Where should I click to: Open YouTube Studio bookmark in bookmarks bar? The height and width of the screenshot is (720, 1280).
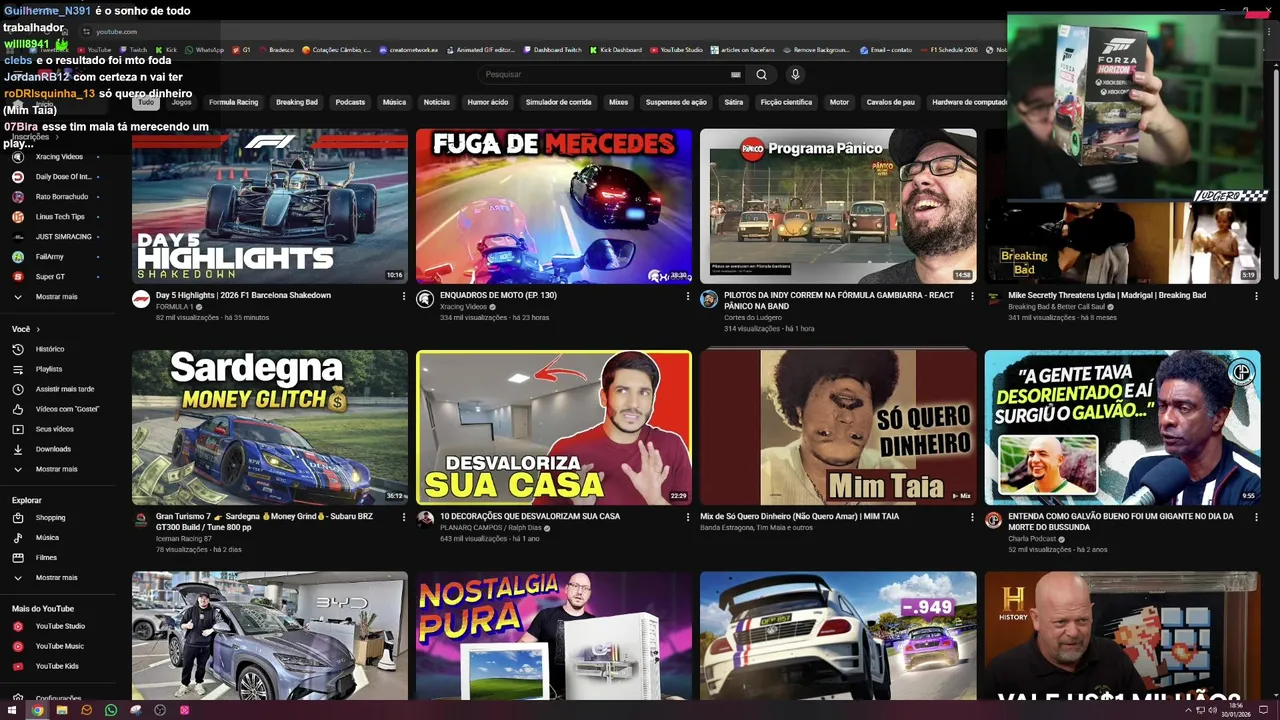point(676,49)
